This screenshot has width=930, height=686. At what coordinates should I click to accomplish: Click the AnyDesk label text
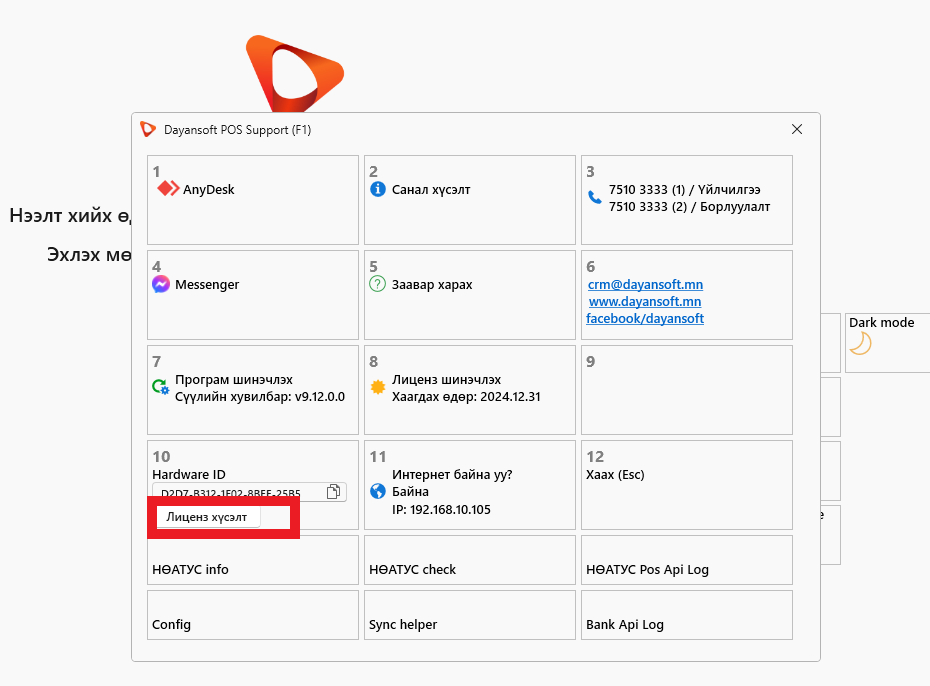tap(209, 190)
